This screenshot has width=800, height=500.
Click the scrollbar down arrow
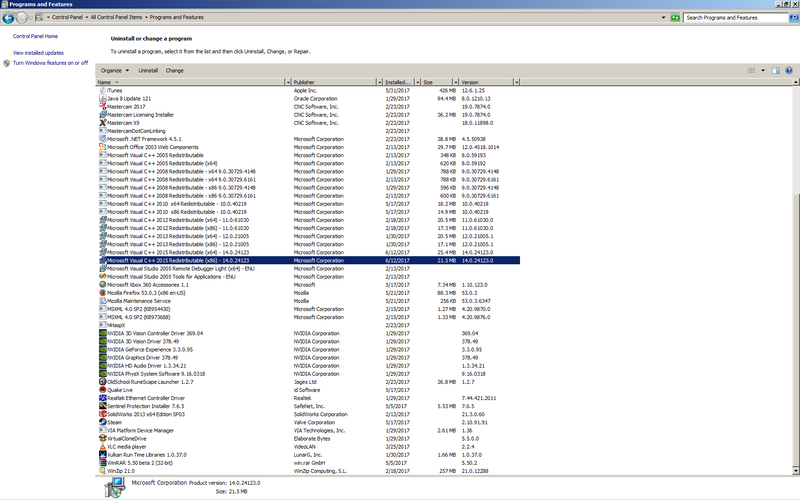(795, 470)
